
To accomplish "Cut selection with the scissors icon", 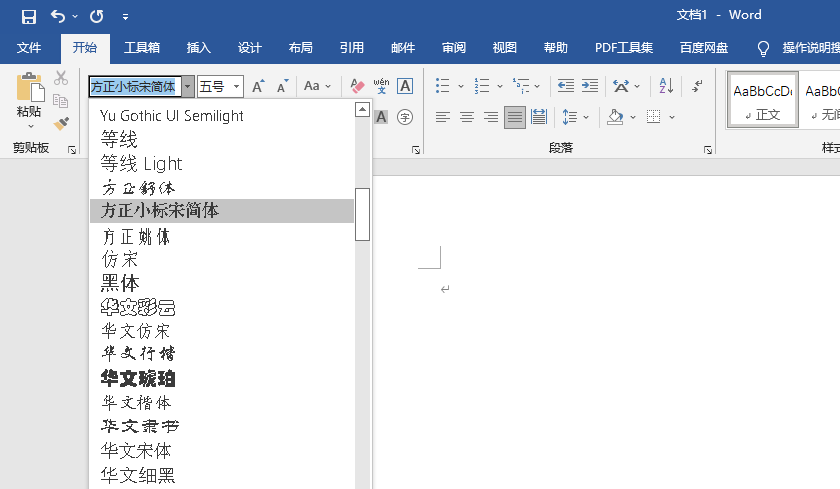I will coord(61,78).
